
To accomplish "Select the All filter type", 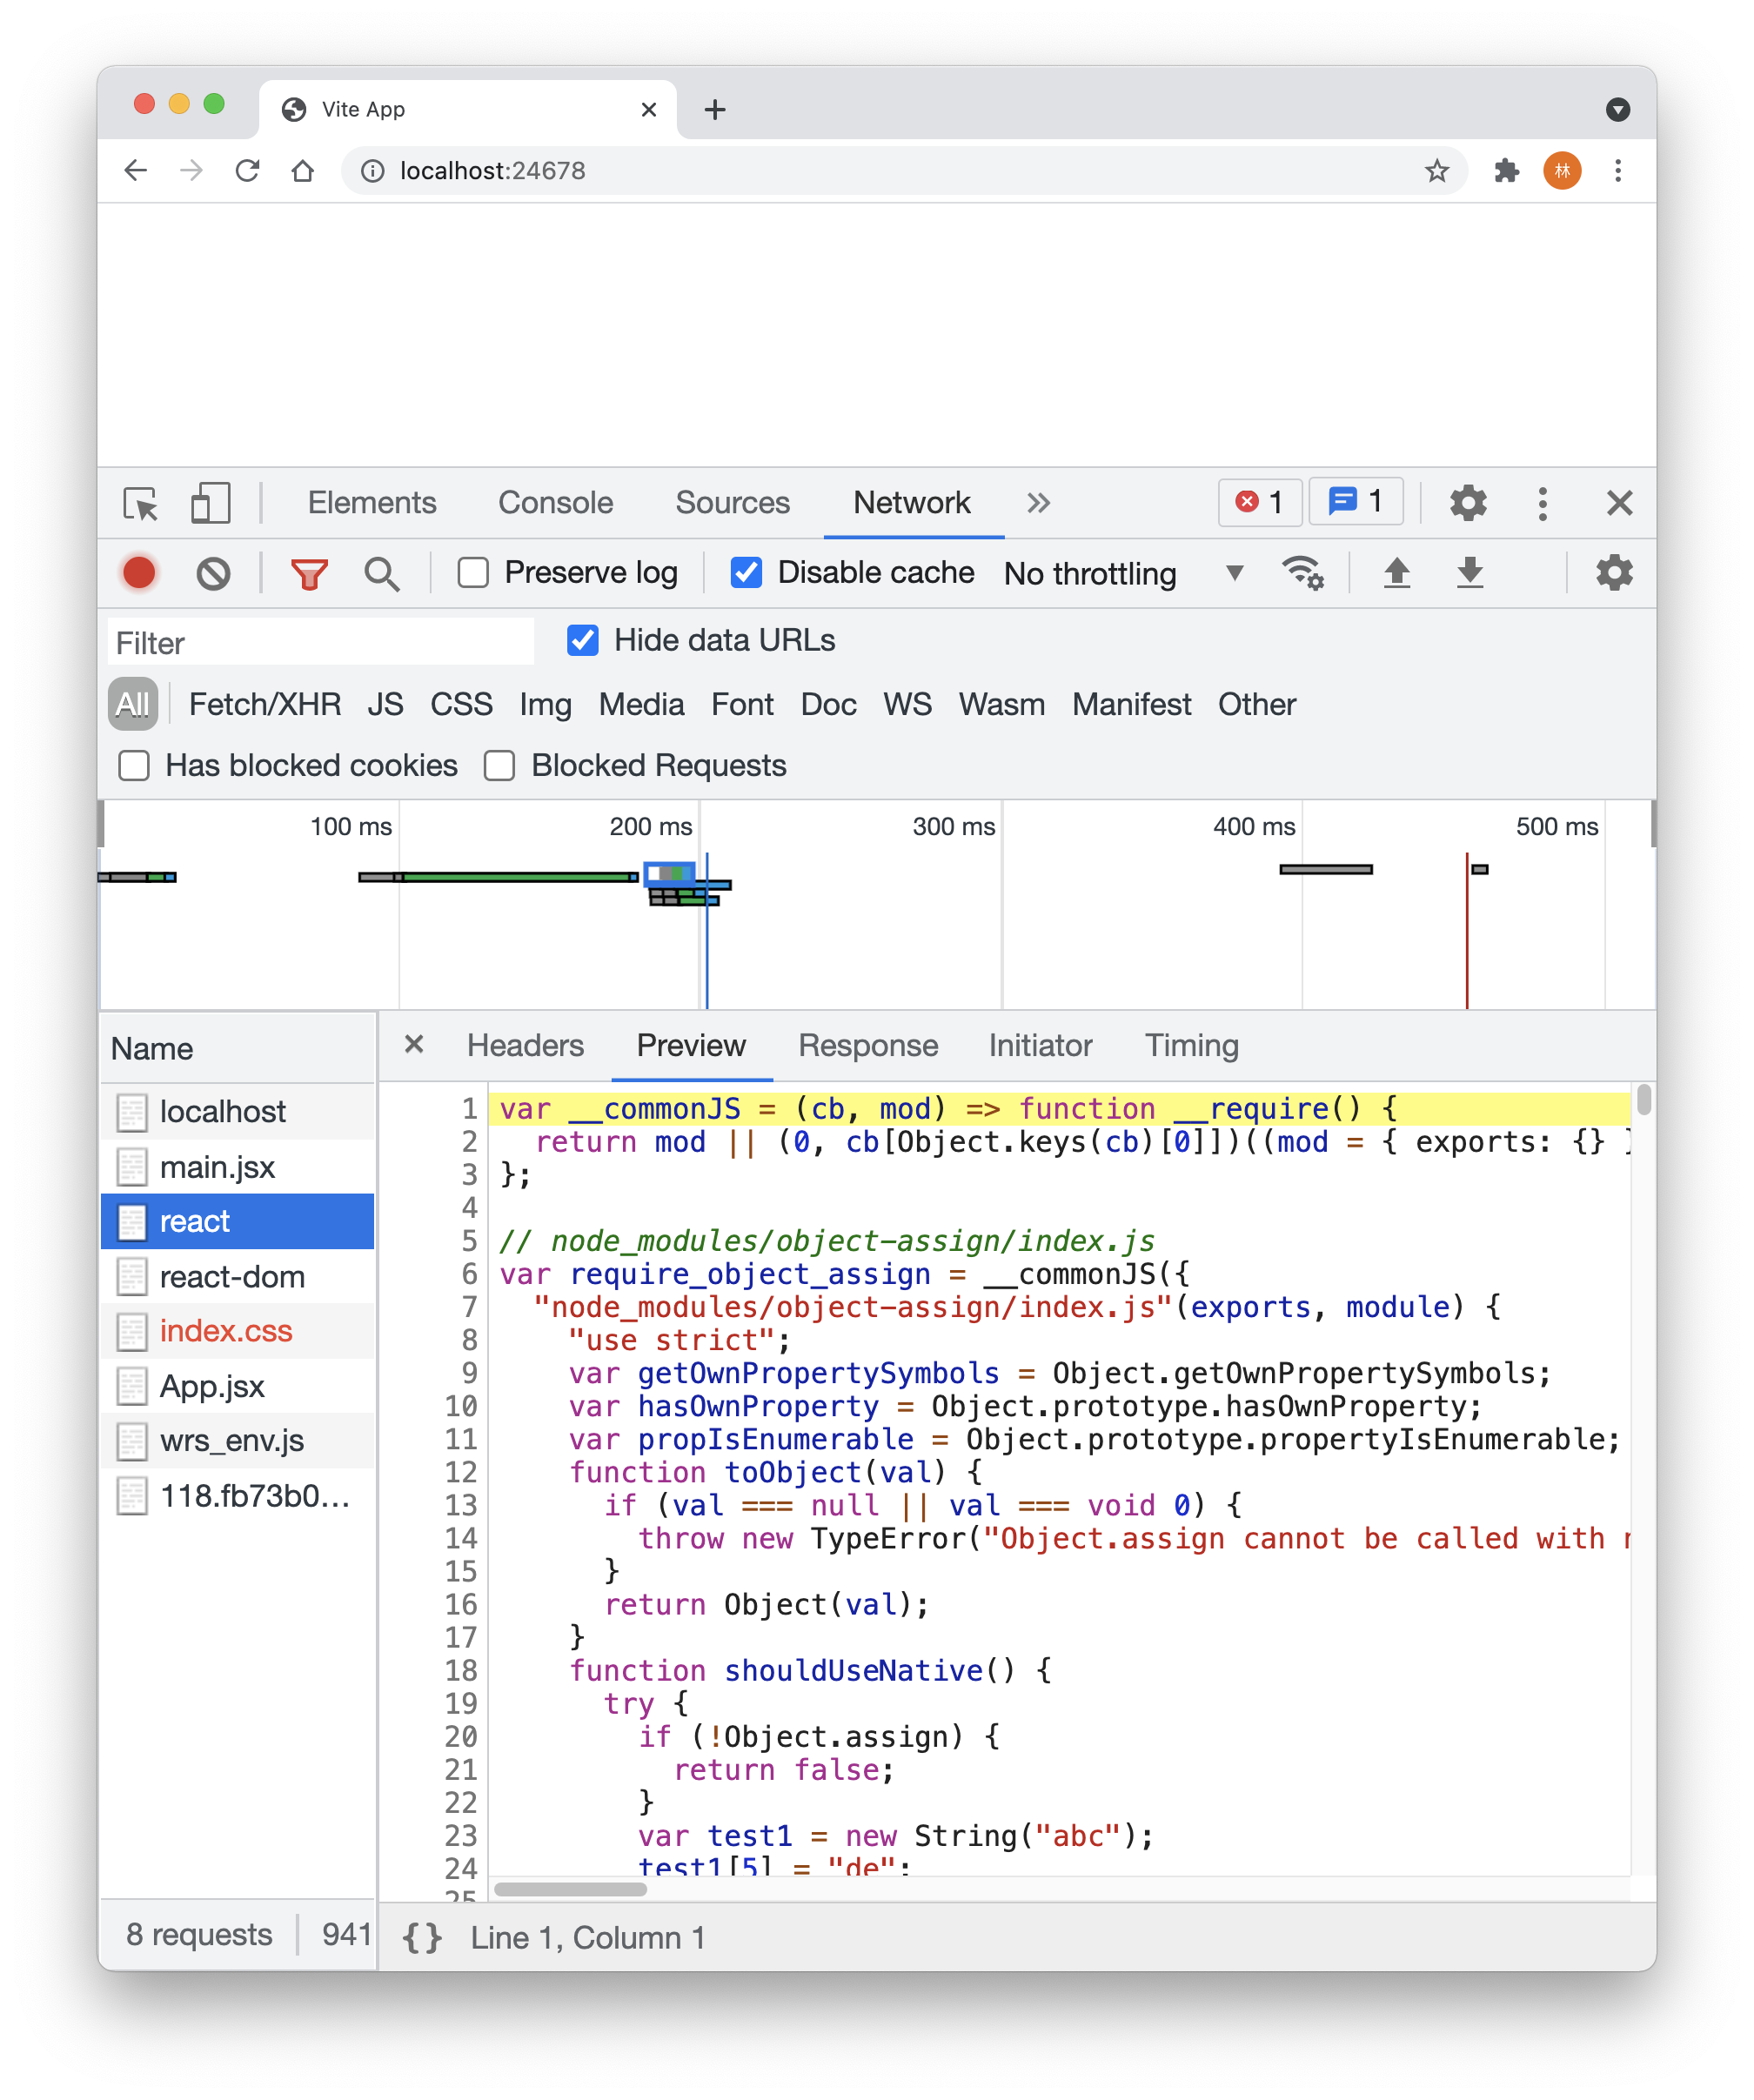I will tap(132, 705).
